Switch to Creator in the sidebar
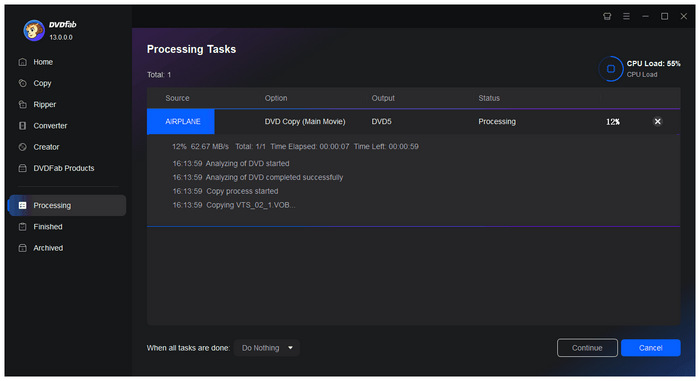This screenshot has height=381, width=700. point(46,147)
